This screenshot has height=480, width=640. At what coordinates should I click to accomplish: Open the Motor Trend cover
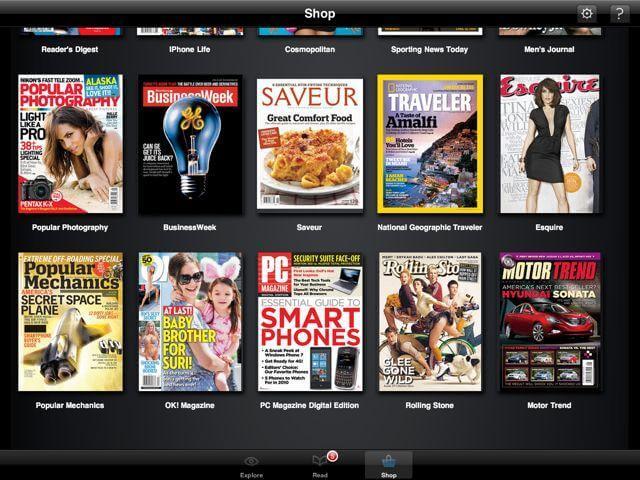[x=550, y=322]
